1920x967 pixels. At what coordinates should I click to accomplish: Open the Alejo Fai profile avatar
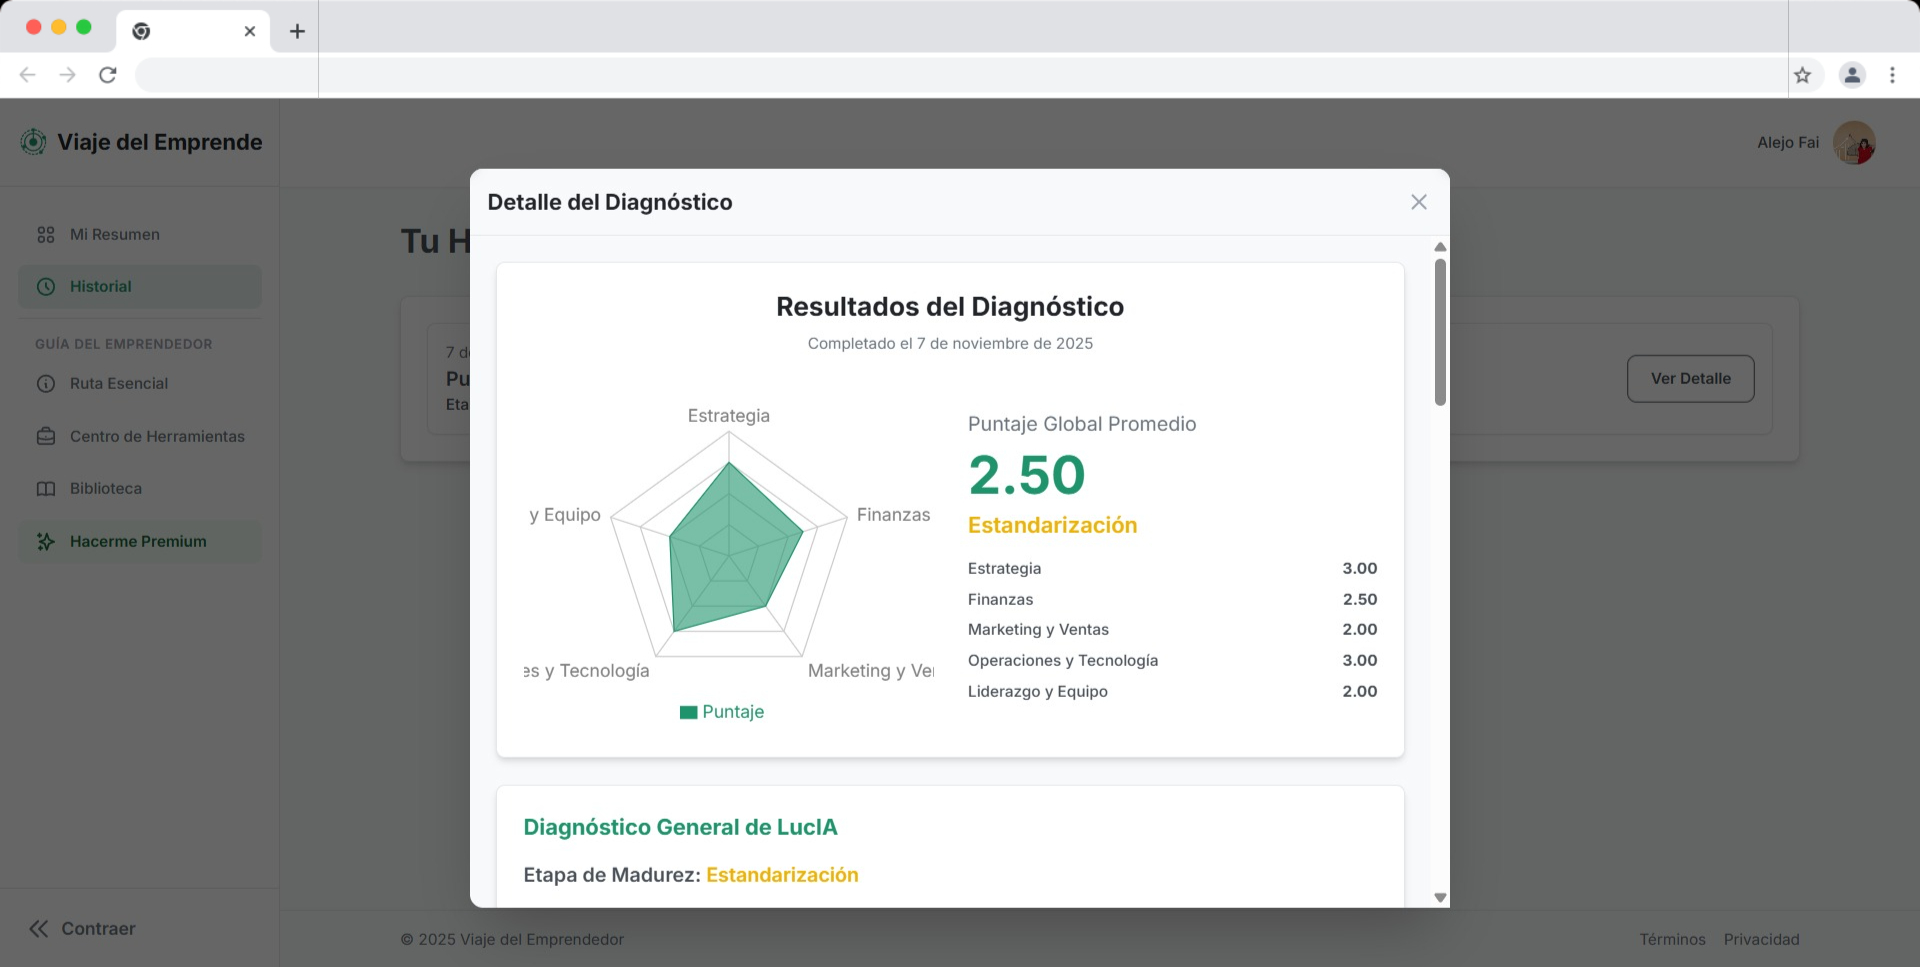click(1853, 143)
